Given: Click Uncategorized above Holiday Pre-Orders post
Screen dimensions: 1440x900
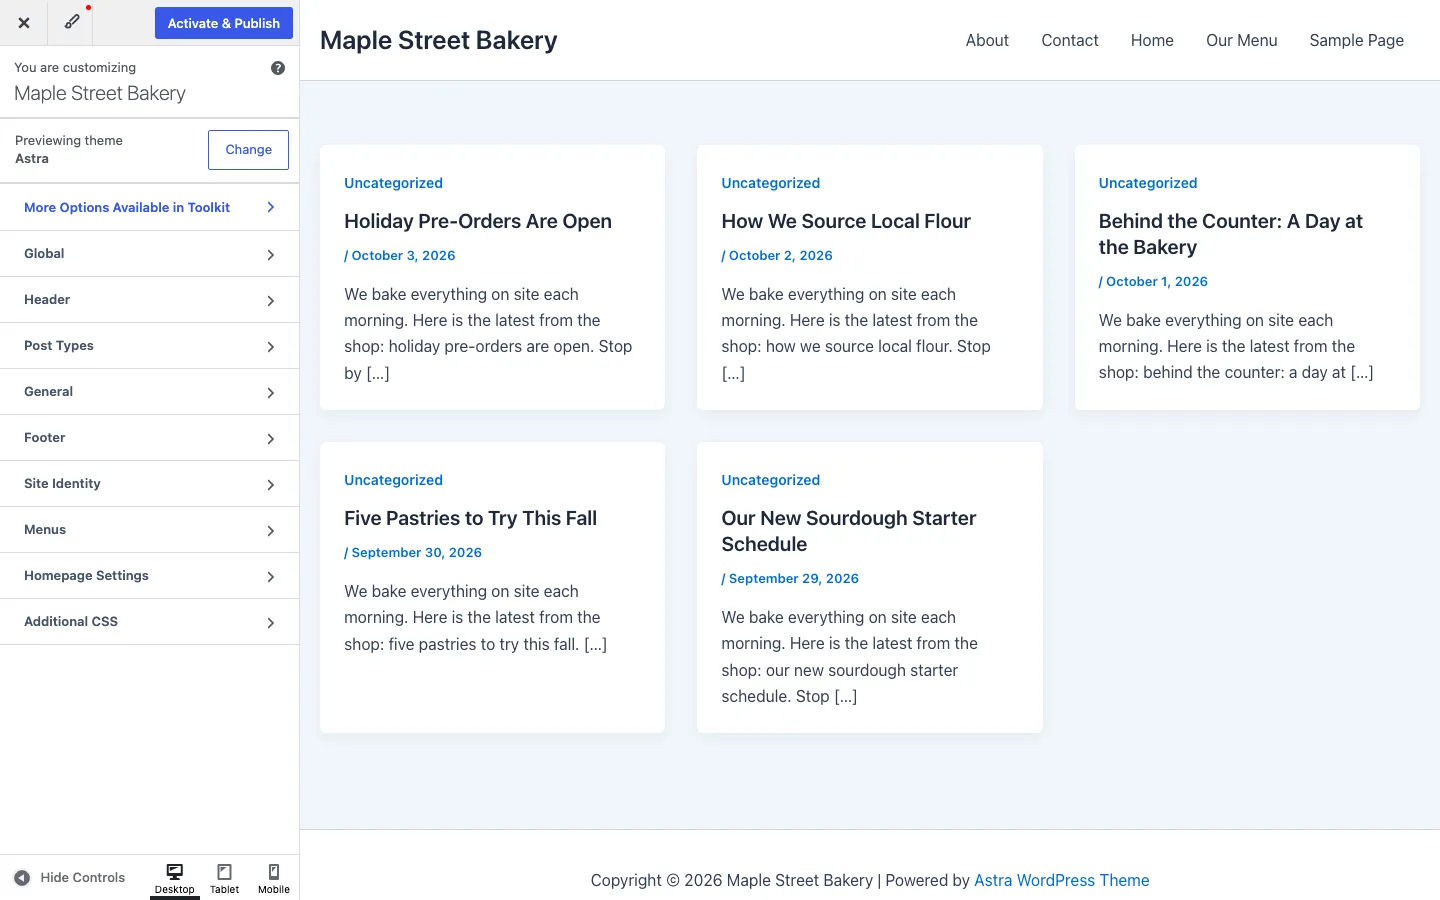Looking at the screenshot, I should (393, 183).
